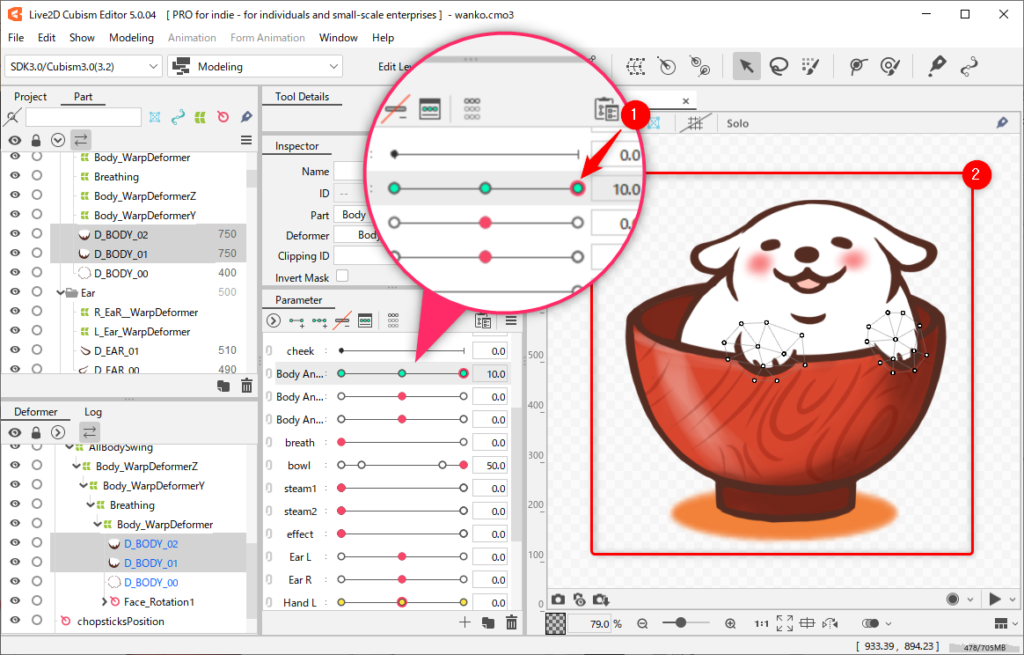Screen dimensions: 1024x655
Task: Zoom in with the magnifier plus icon
Action: (730, 624)
